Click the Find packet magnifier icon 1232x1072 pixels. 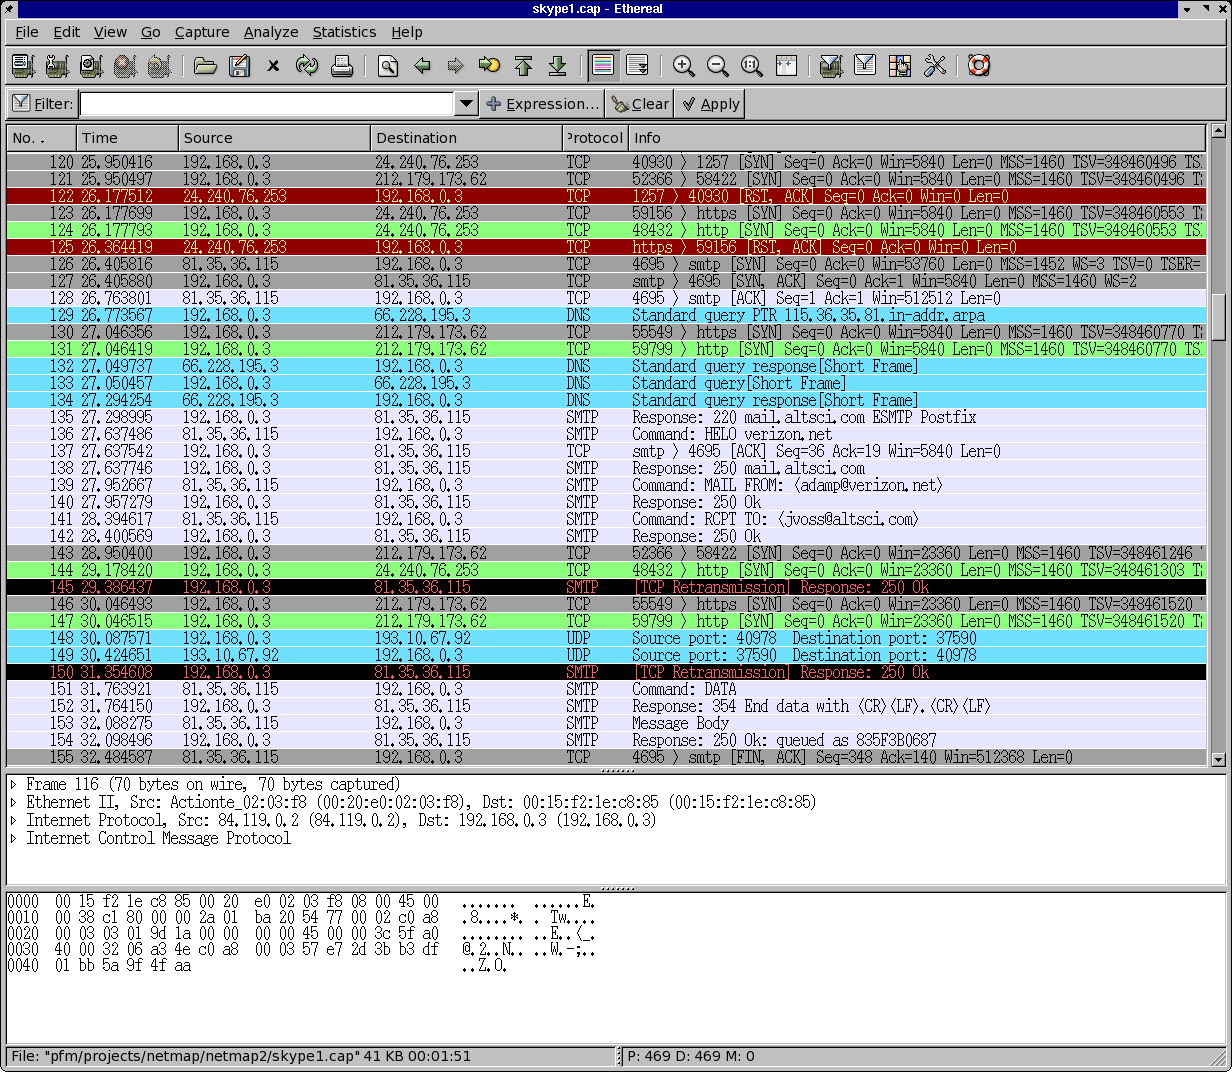pyautogui.click(x=388, y=66)
